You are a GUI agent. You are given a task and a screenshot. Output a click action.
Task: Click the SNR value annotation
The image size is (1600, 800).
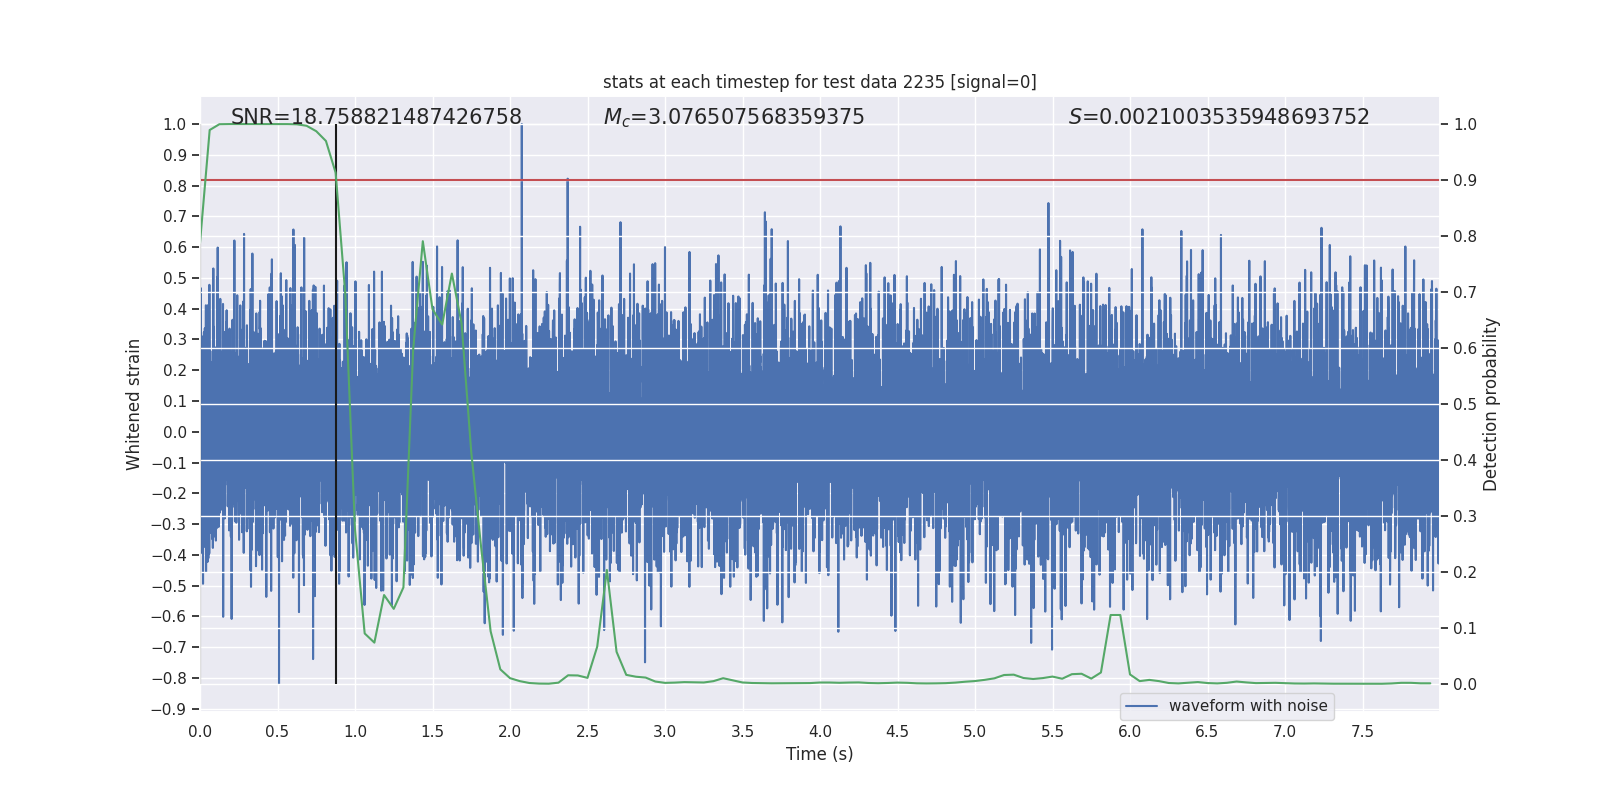coord(376,117)
